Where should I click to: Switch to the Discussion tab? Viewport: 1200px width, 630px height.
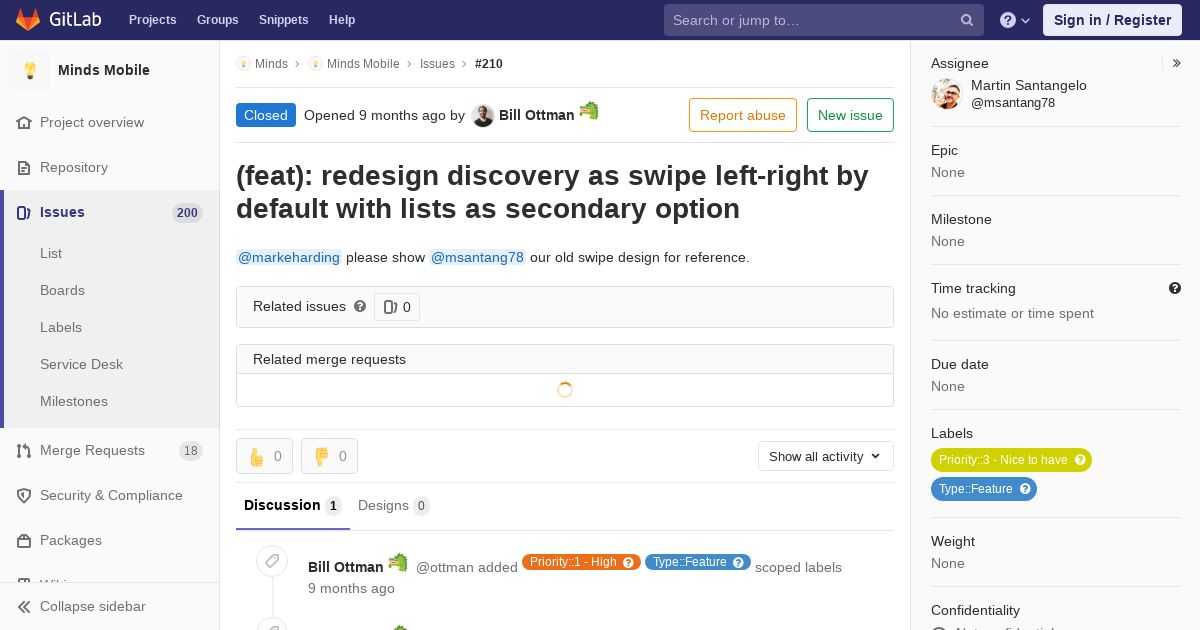pos(293,505)
